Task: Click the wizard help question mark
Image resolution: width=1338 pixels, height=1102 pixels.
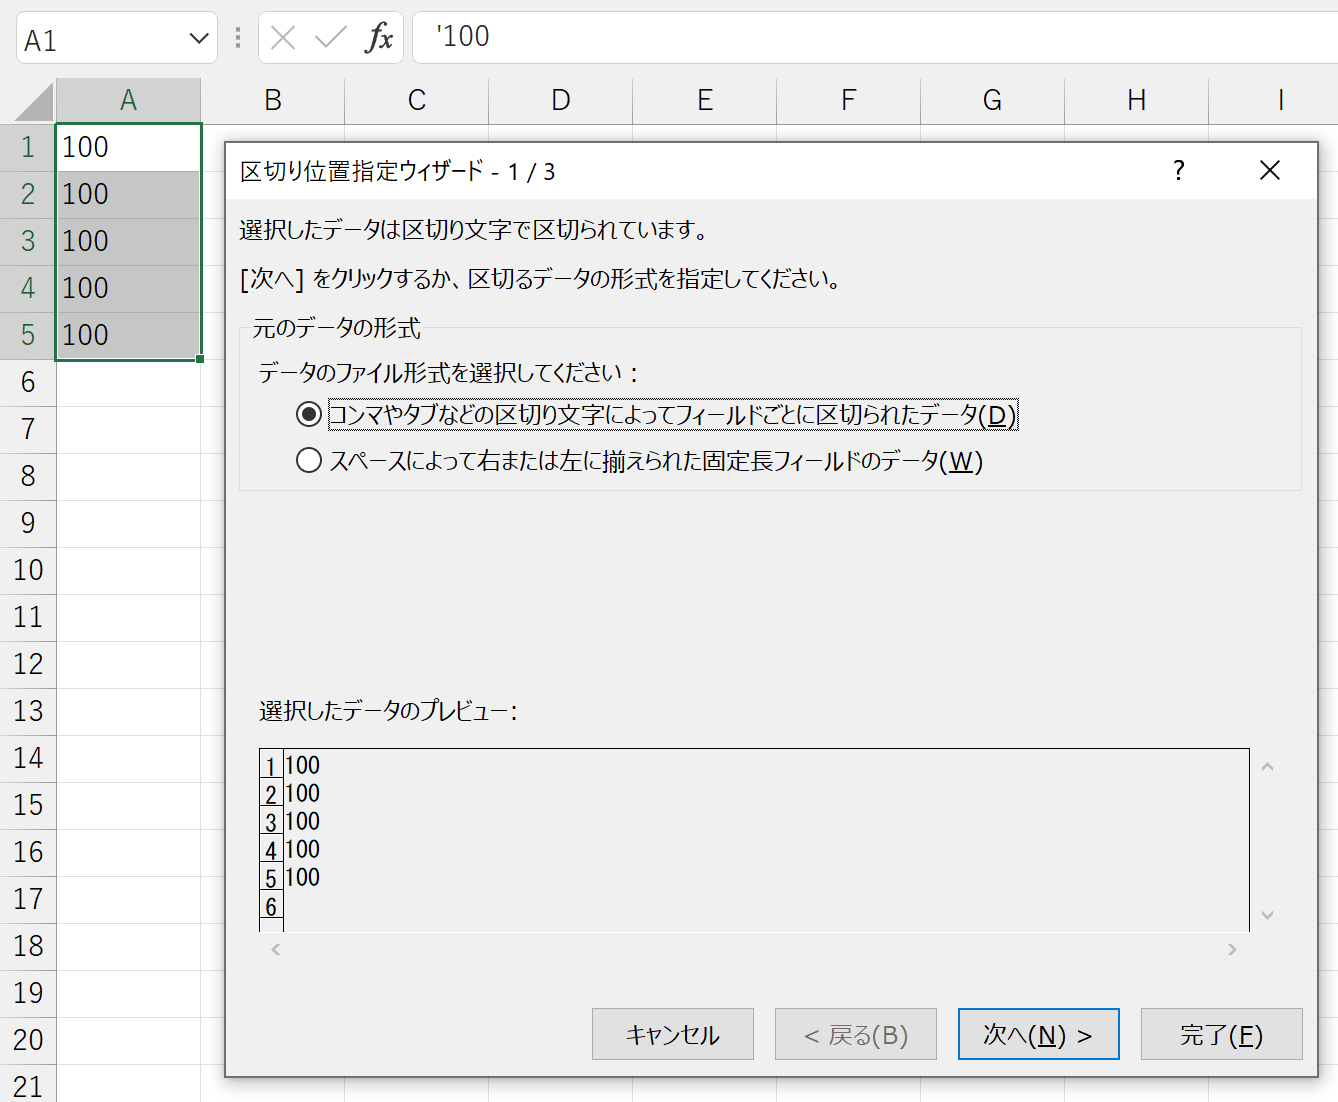Action: (1179, 171)
